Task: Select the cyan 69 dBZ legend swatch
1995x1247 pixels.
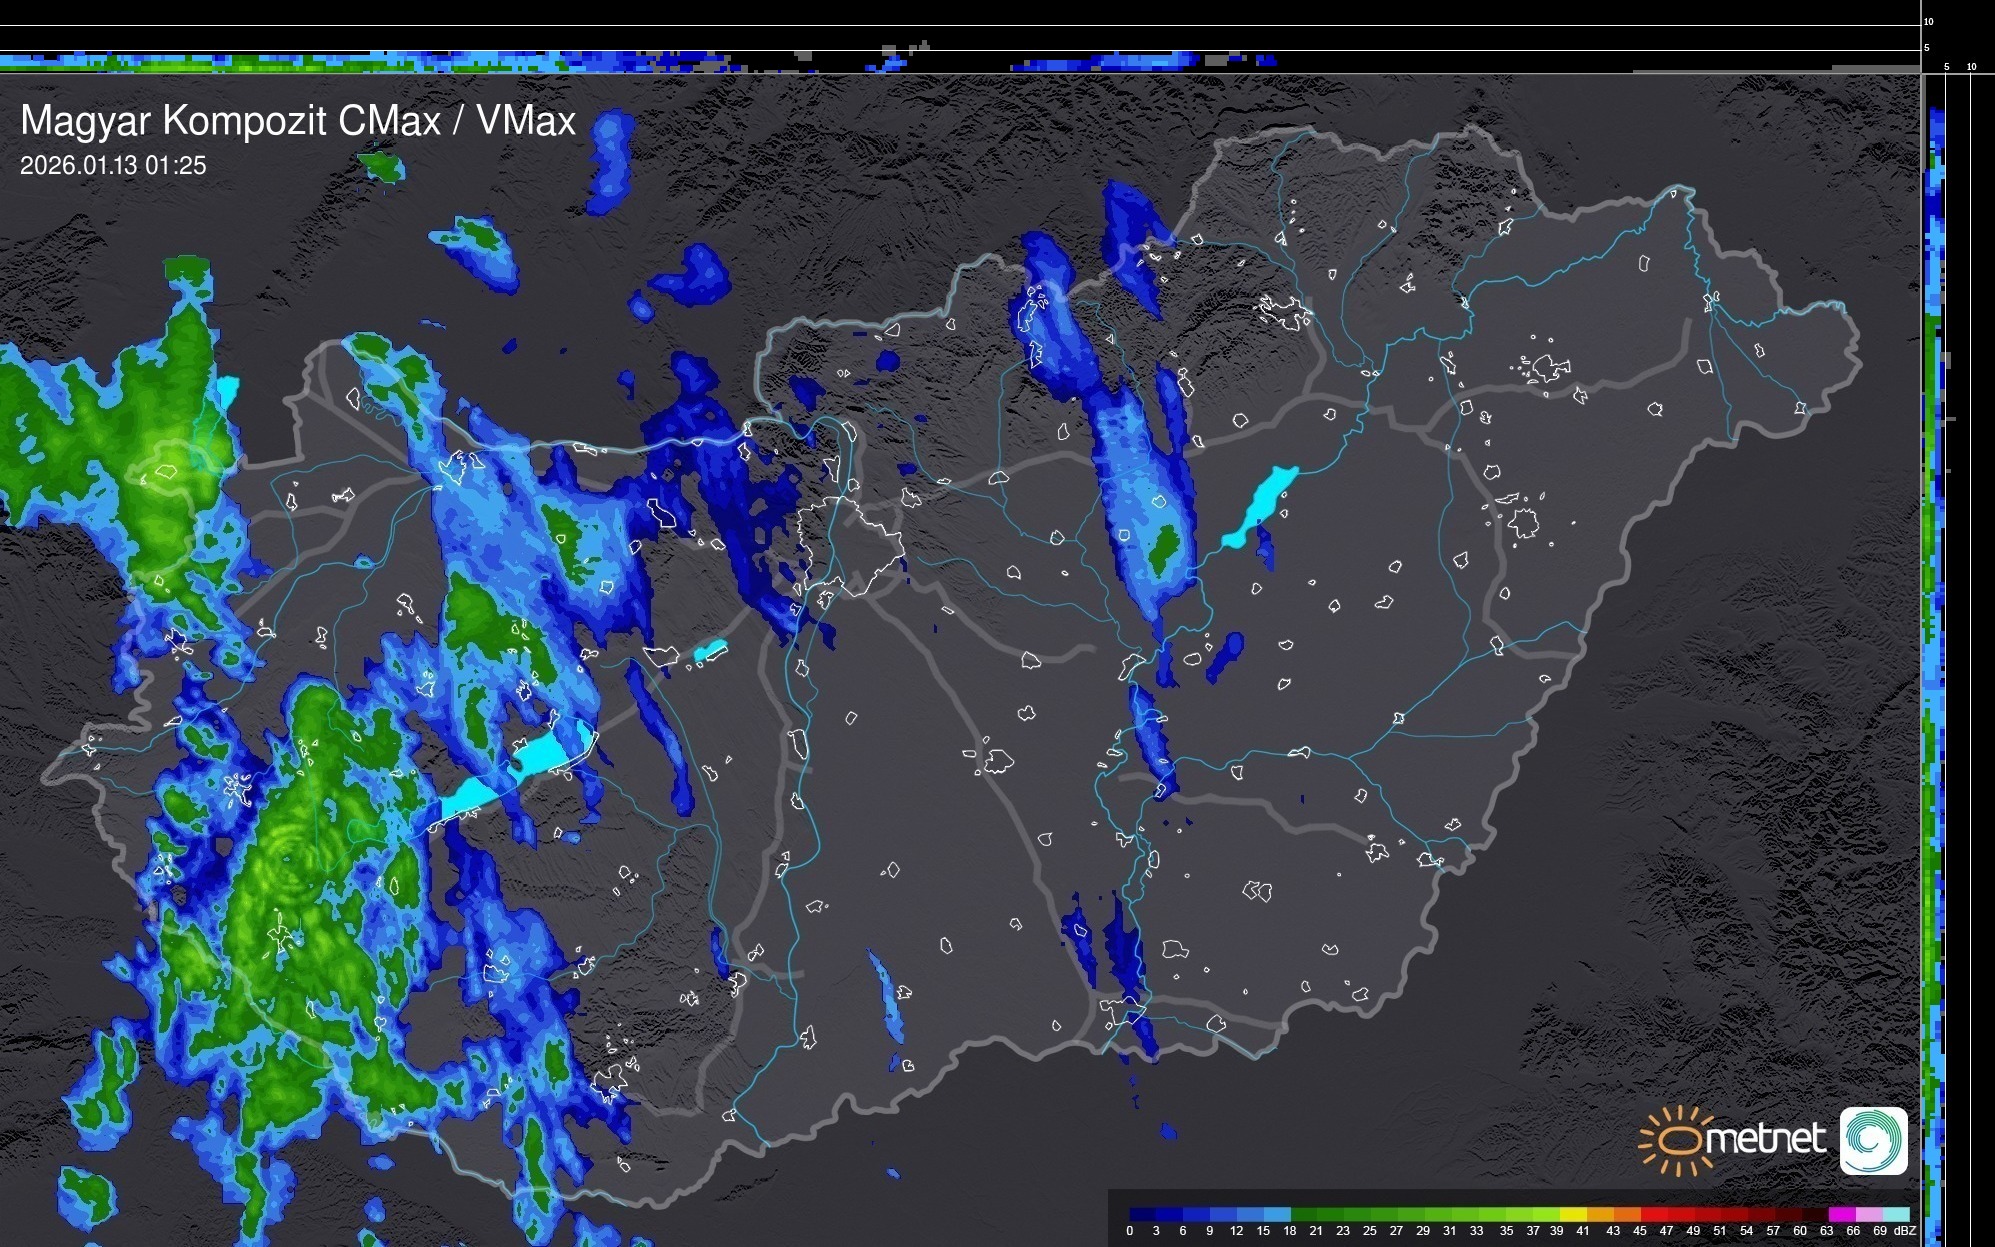Action: pyautogui.click(x=1895, y=1215)
